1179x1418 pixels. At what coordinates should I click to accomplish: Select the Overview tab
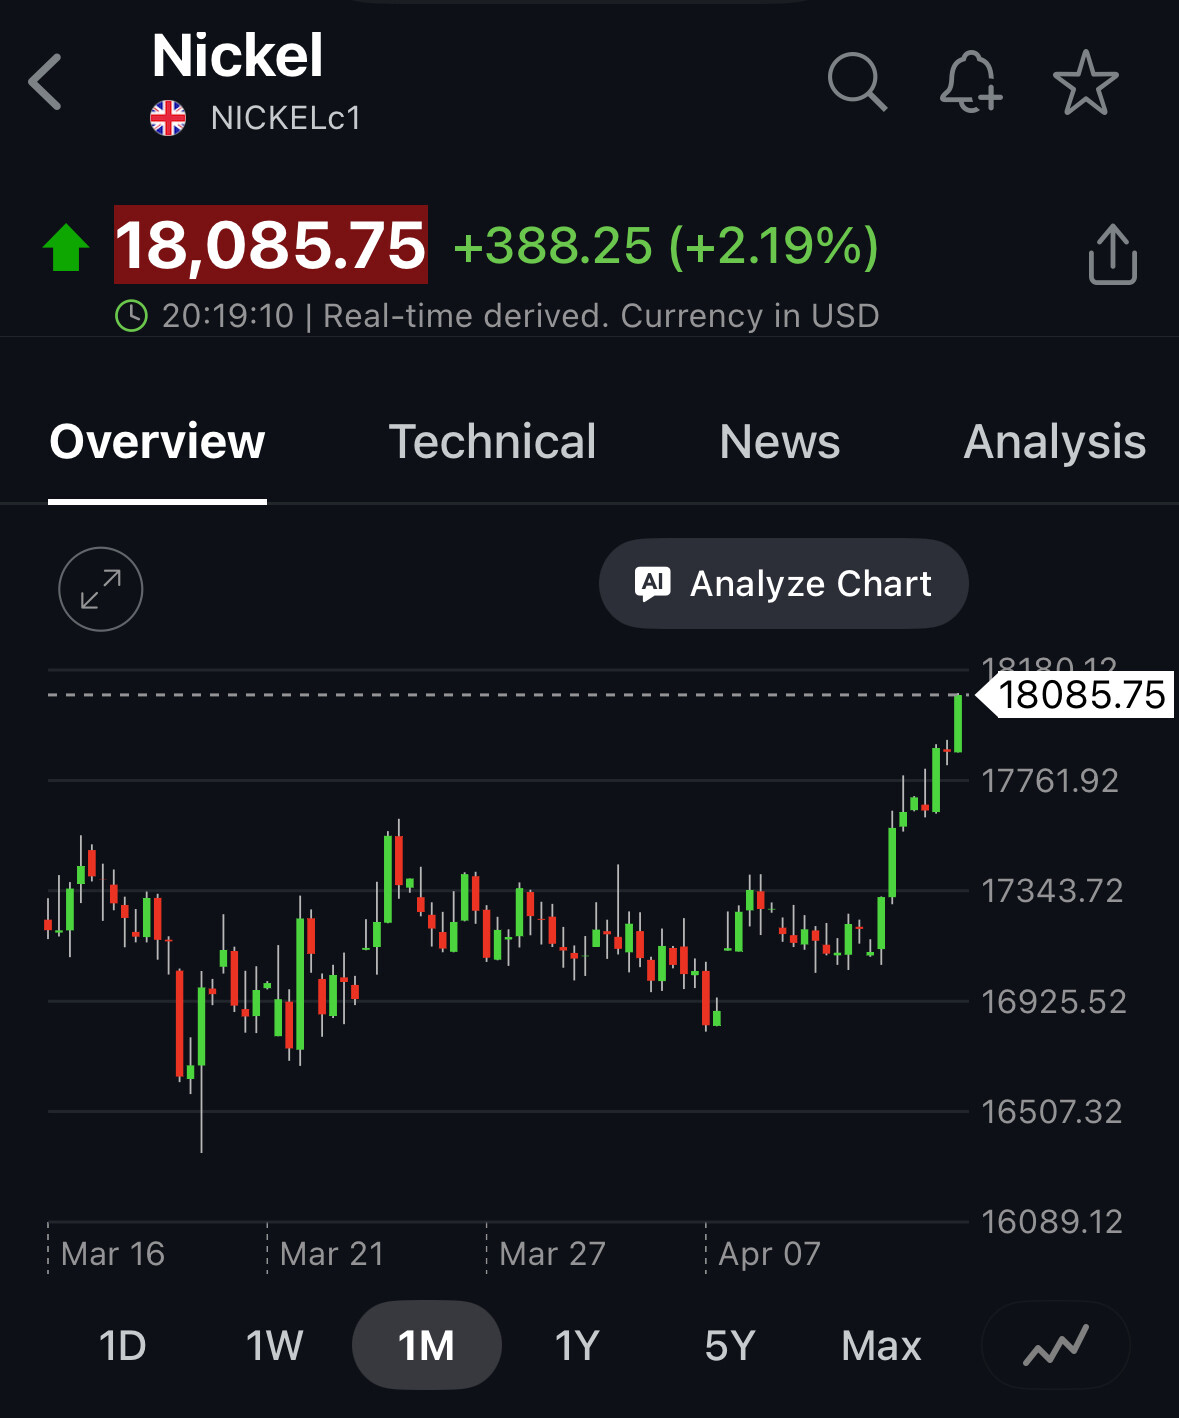coord(157,442)
